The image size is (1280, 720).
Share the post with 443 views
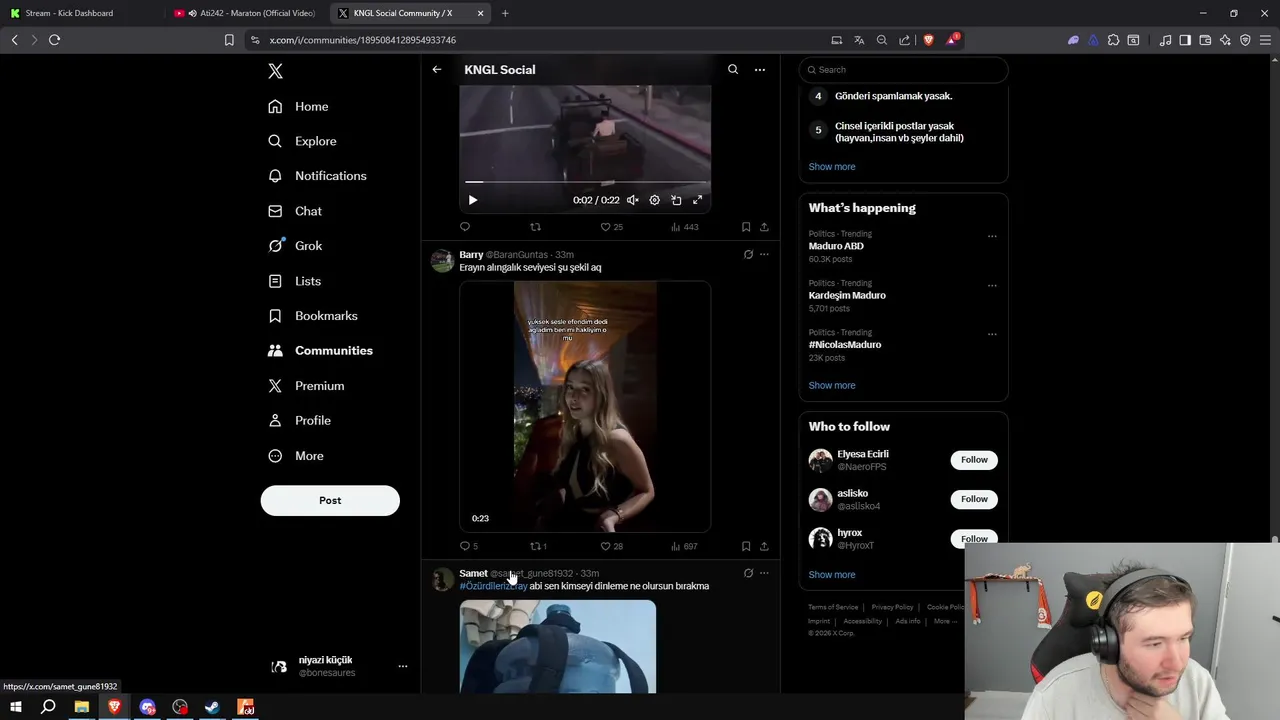[x=764, y=227]
